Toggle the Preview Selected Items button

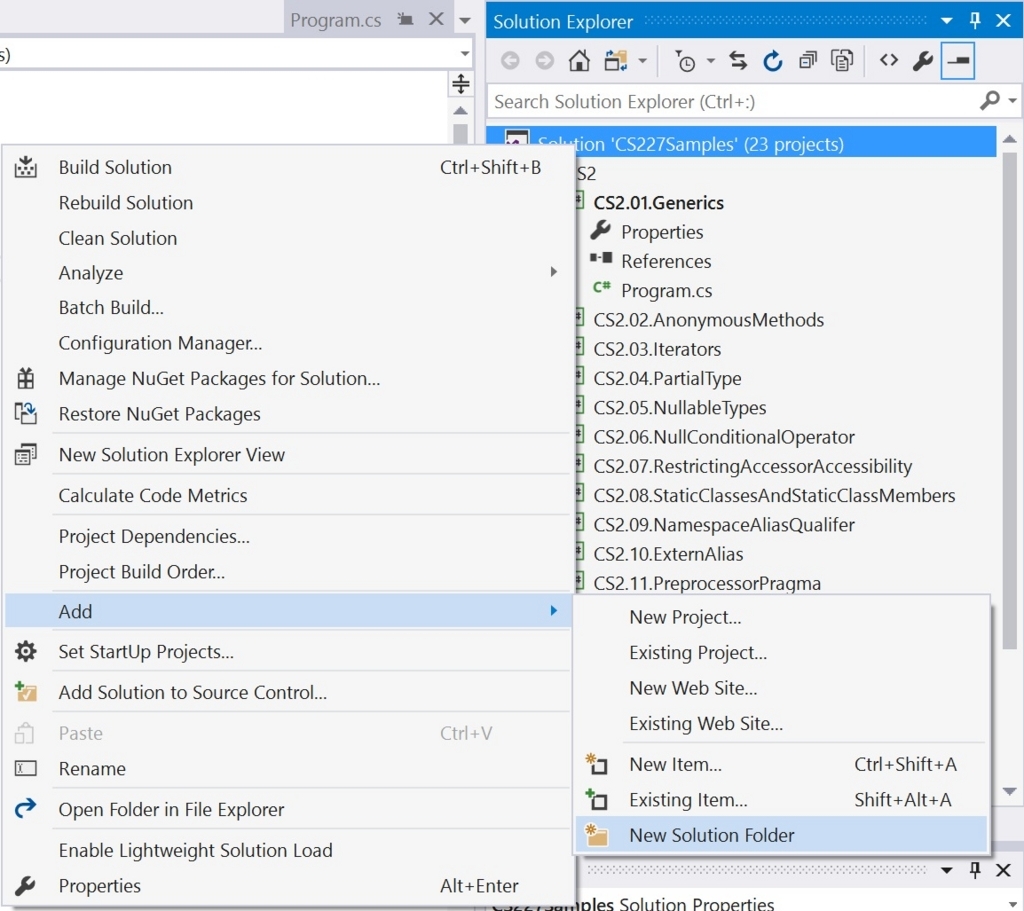point(958,61)
